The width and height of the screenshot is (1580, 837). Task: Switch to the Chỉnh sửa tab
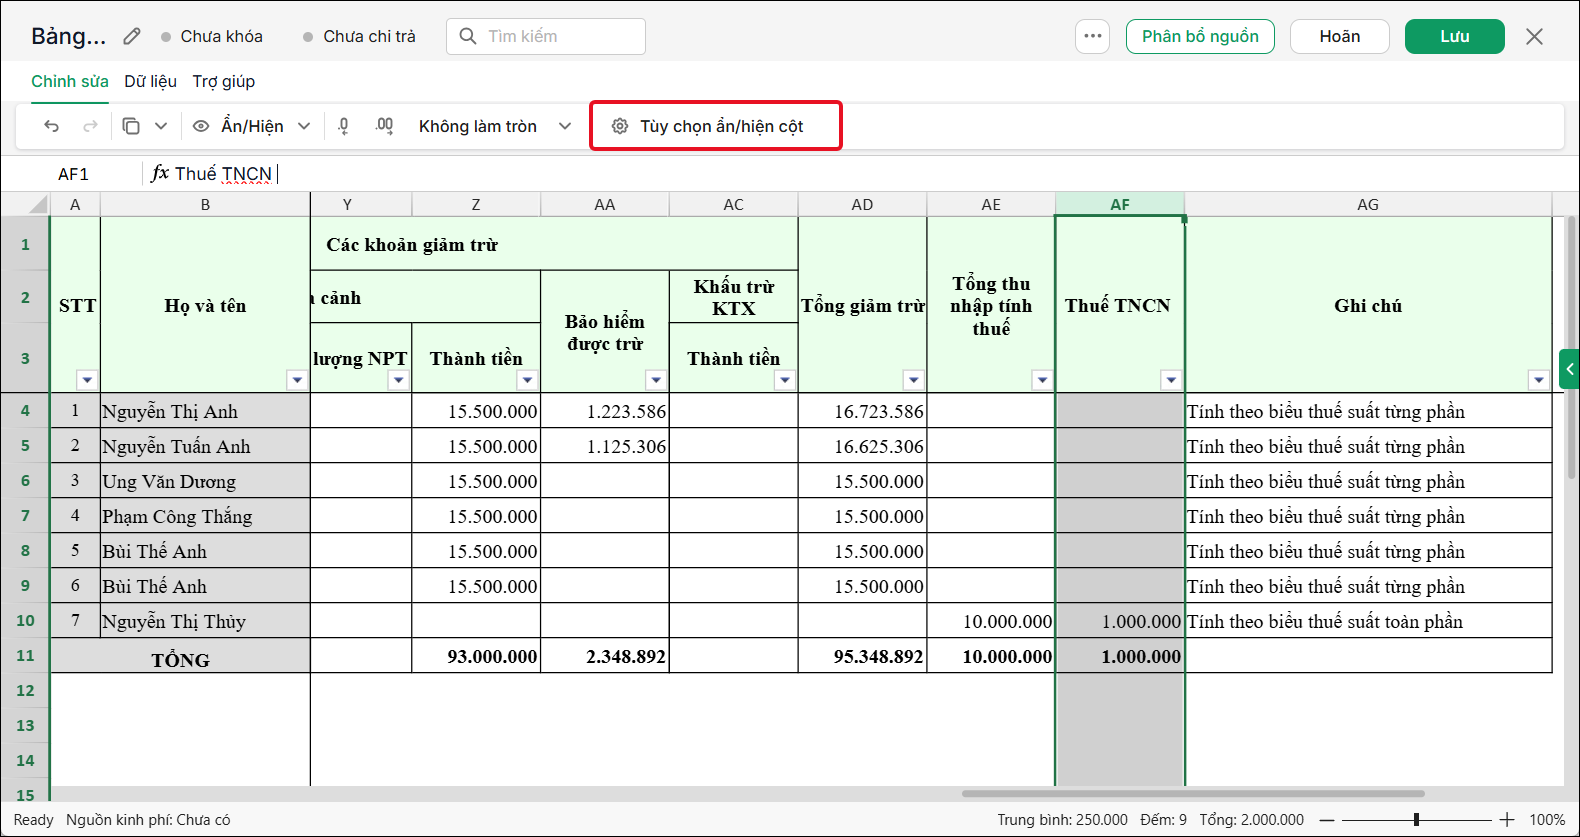click(70, 81)
